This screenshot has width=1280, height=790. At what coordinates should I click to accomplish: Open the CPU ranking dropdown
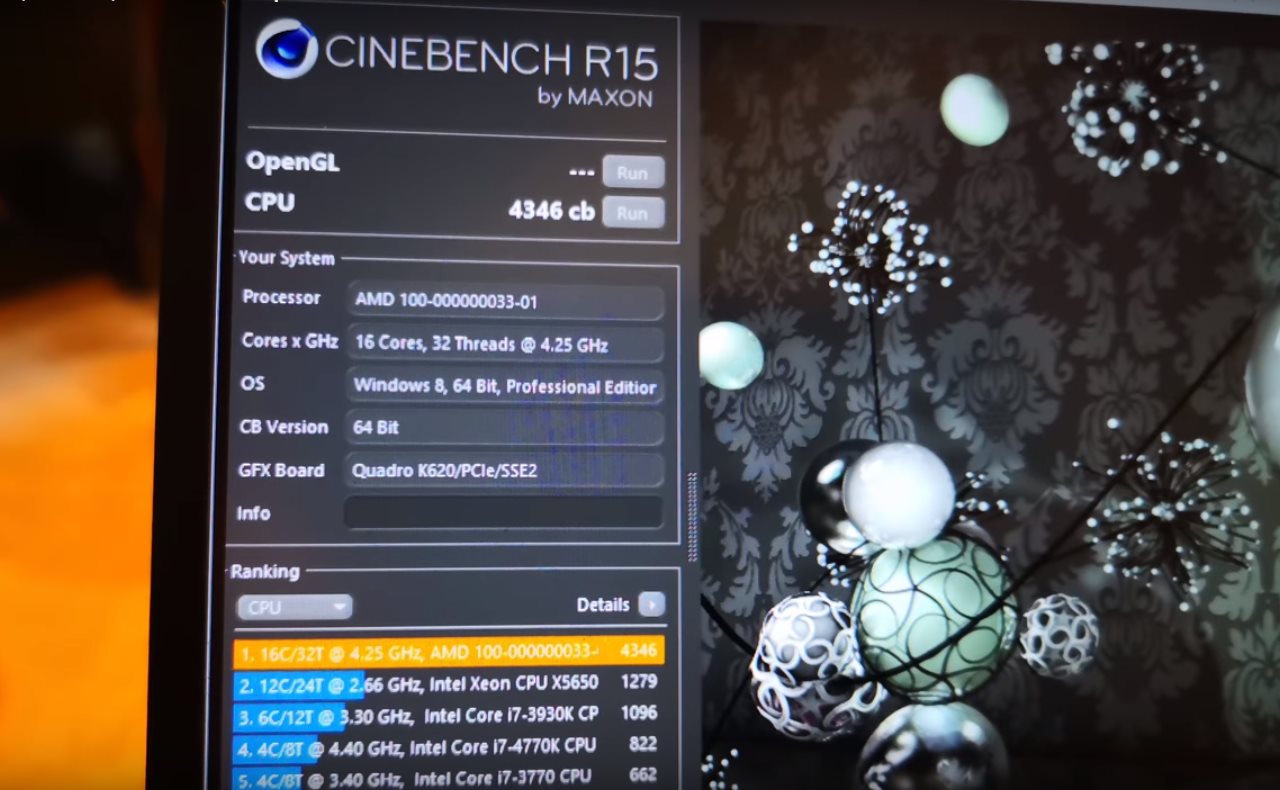(x=294, y=607)
